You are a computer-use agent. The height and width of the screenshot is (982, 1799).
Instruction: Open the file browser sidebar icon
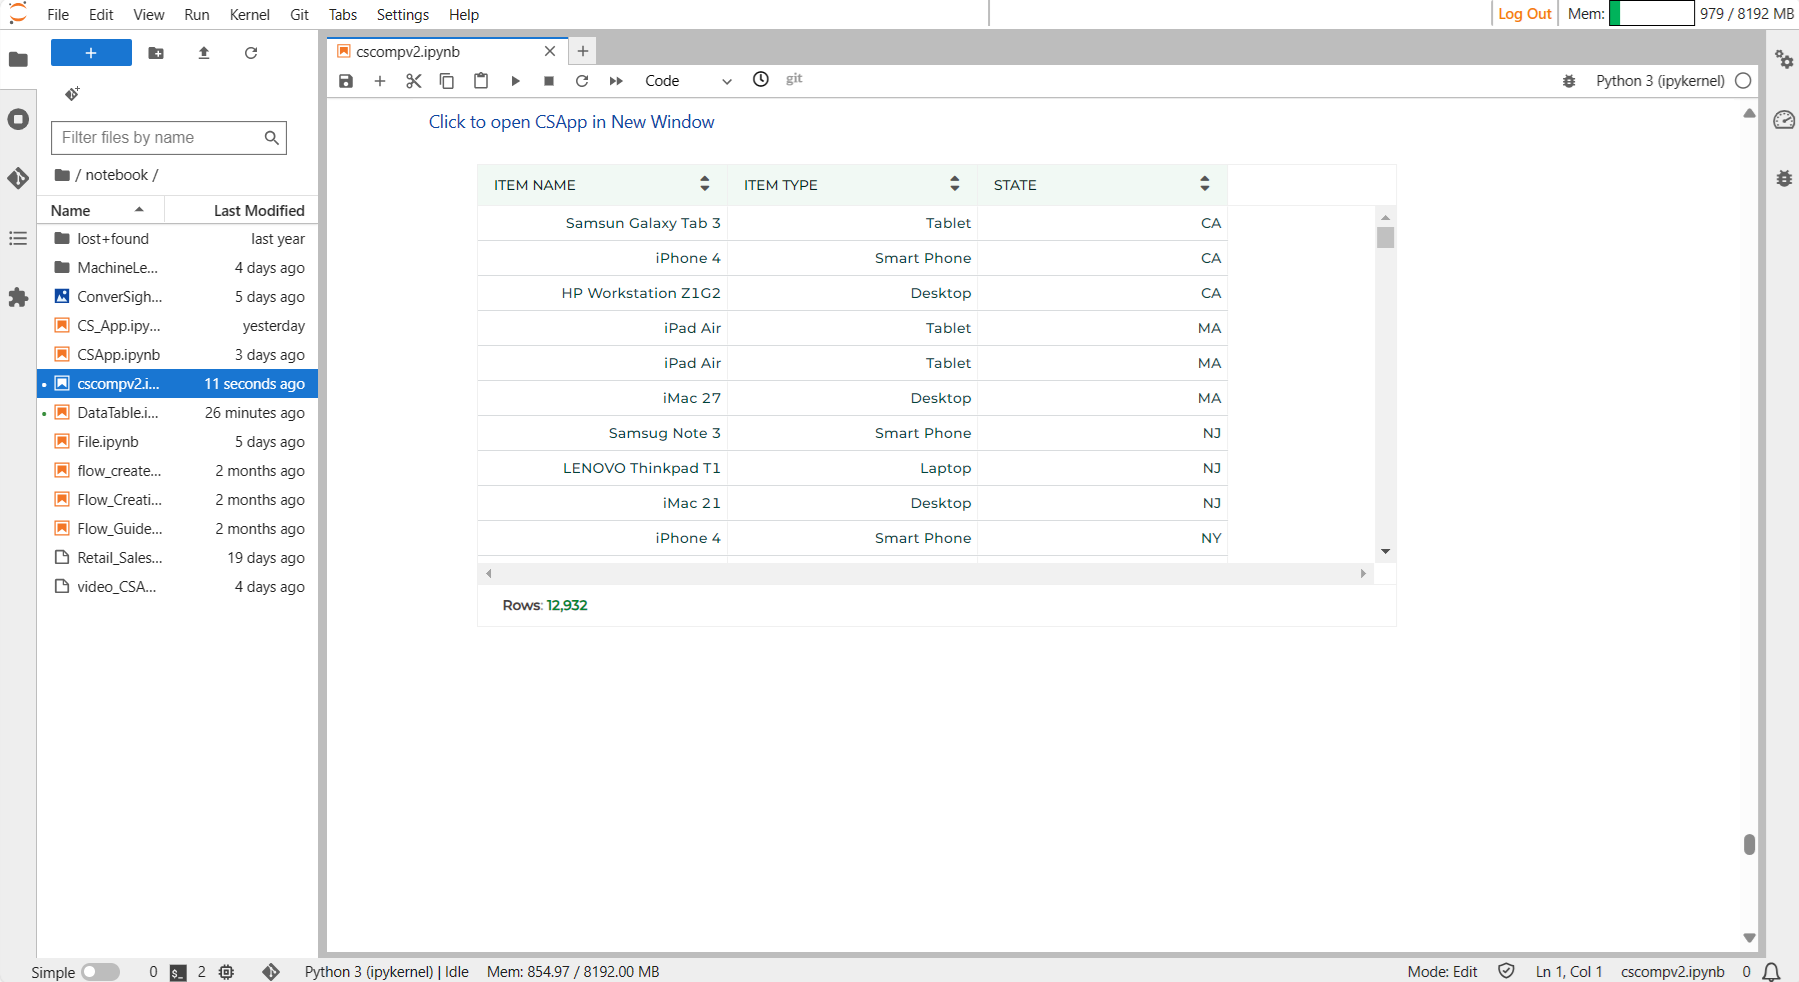[18, 60]
